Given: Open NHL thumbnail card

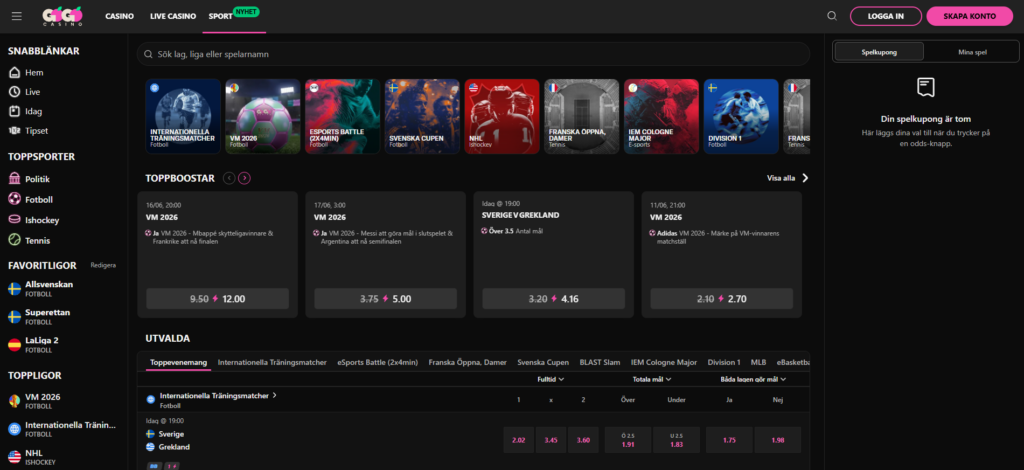Looking at the screenshot, I should 502,116.
